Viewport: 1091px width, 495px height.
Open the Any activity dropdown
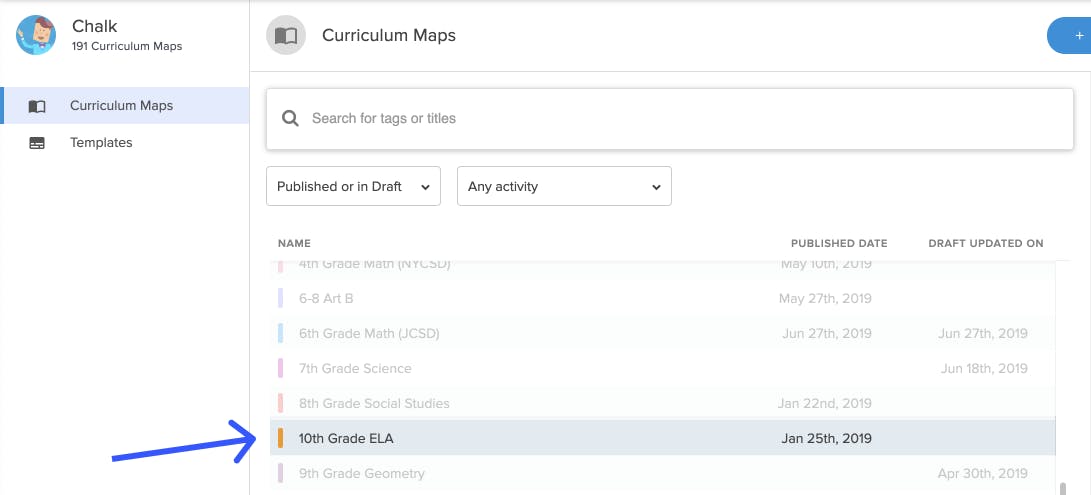pyautogui.click(x=564, y=186)
